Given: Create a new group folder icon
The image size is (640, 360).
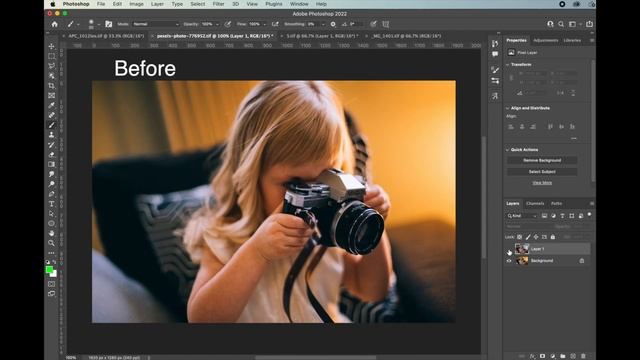Looking at the screenshot, I should click(563, 356).
